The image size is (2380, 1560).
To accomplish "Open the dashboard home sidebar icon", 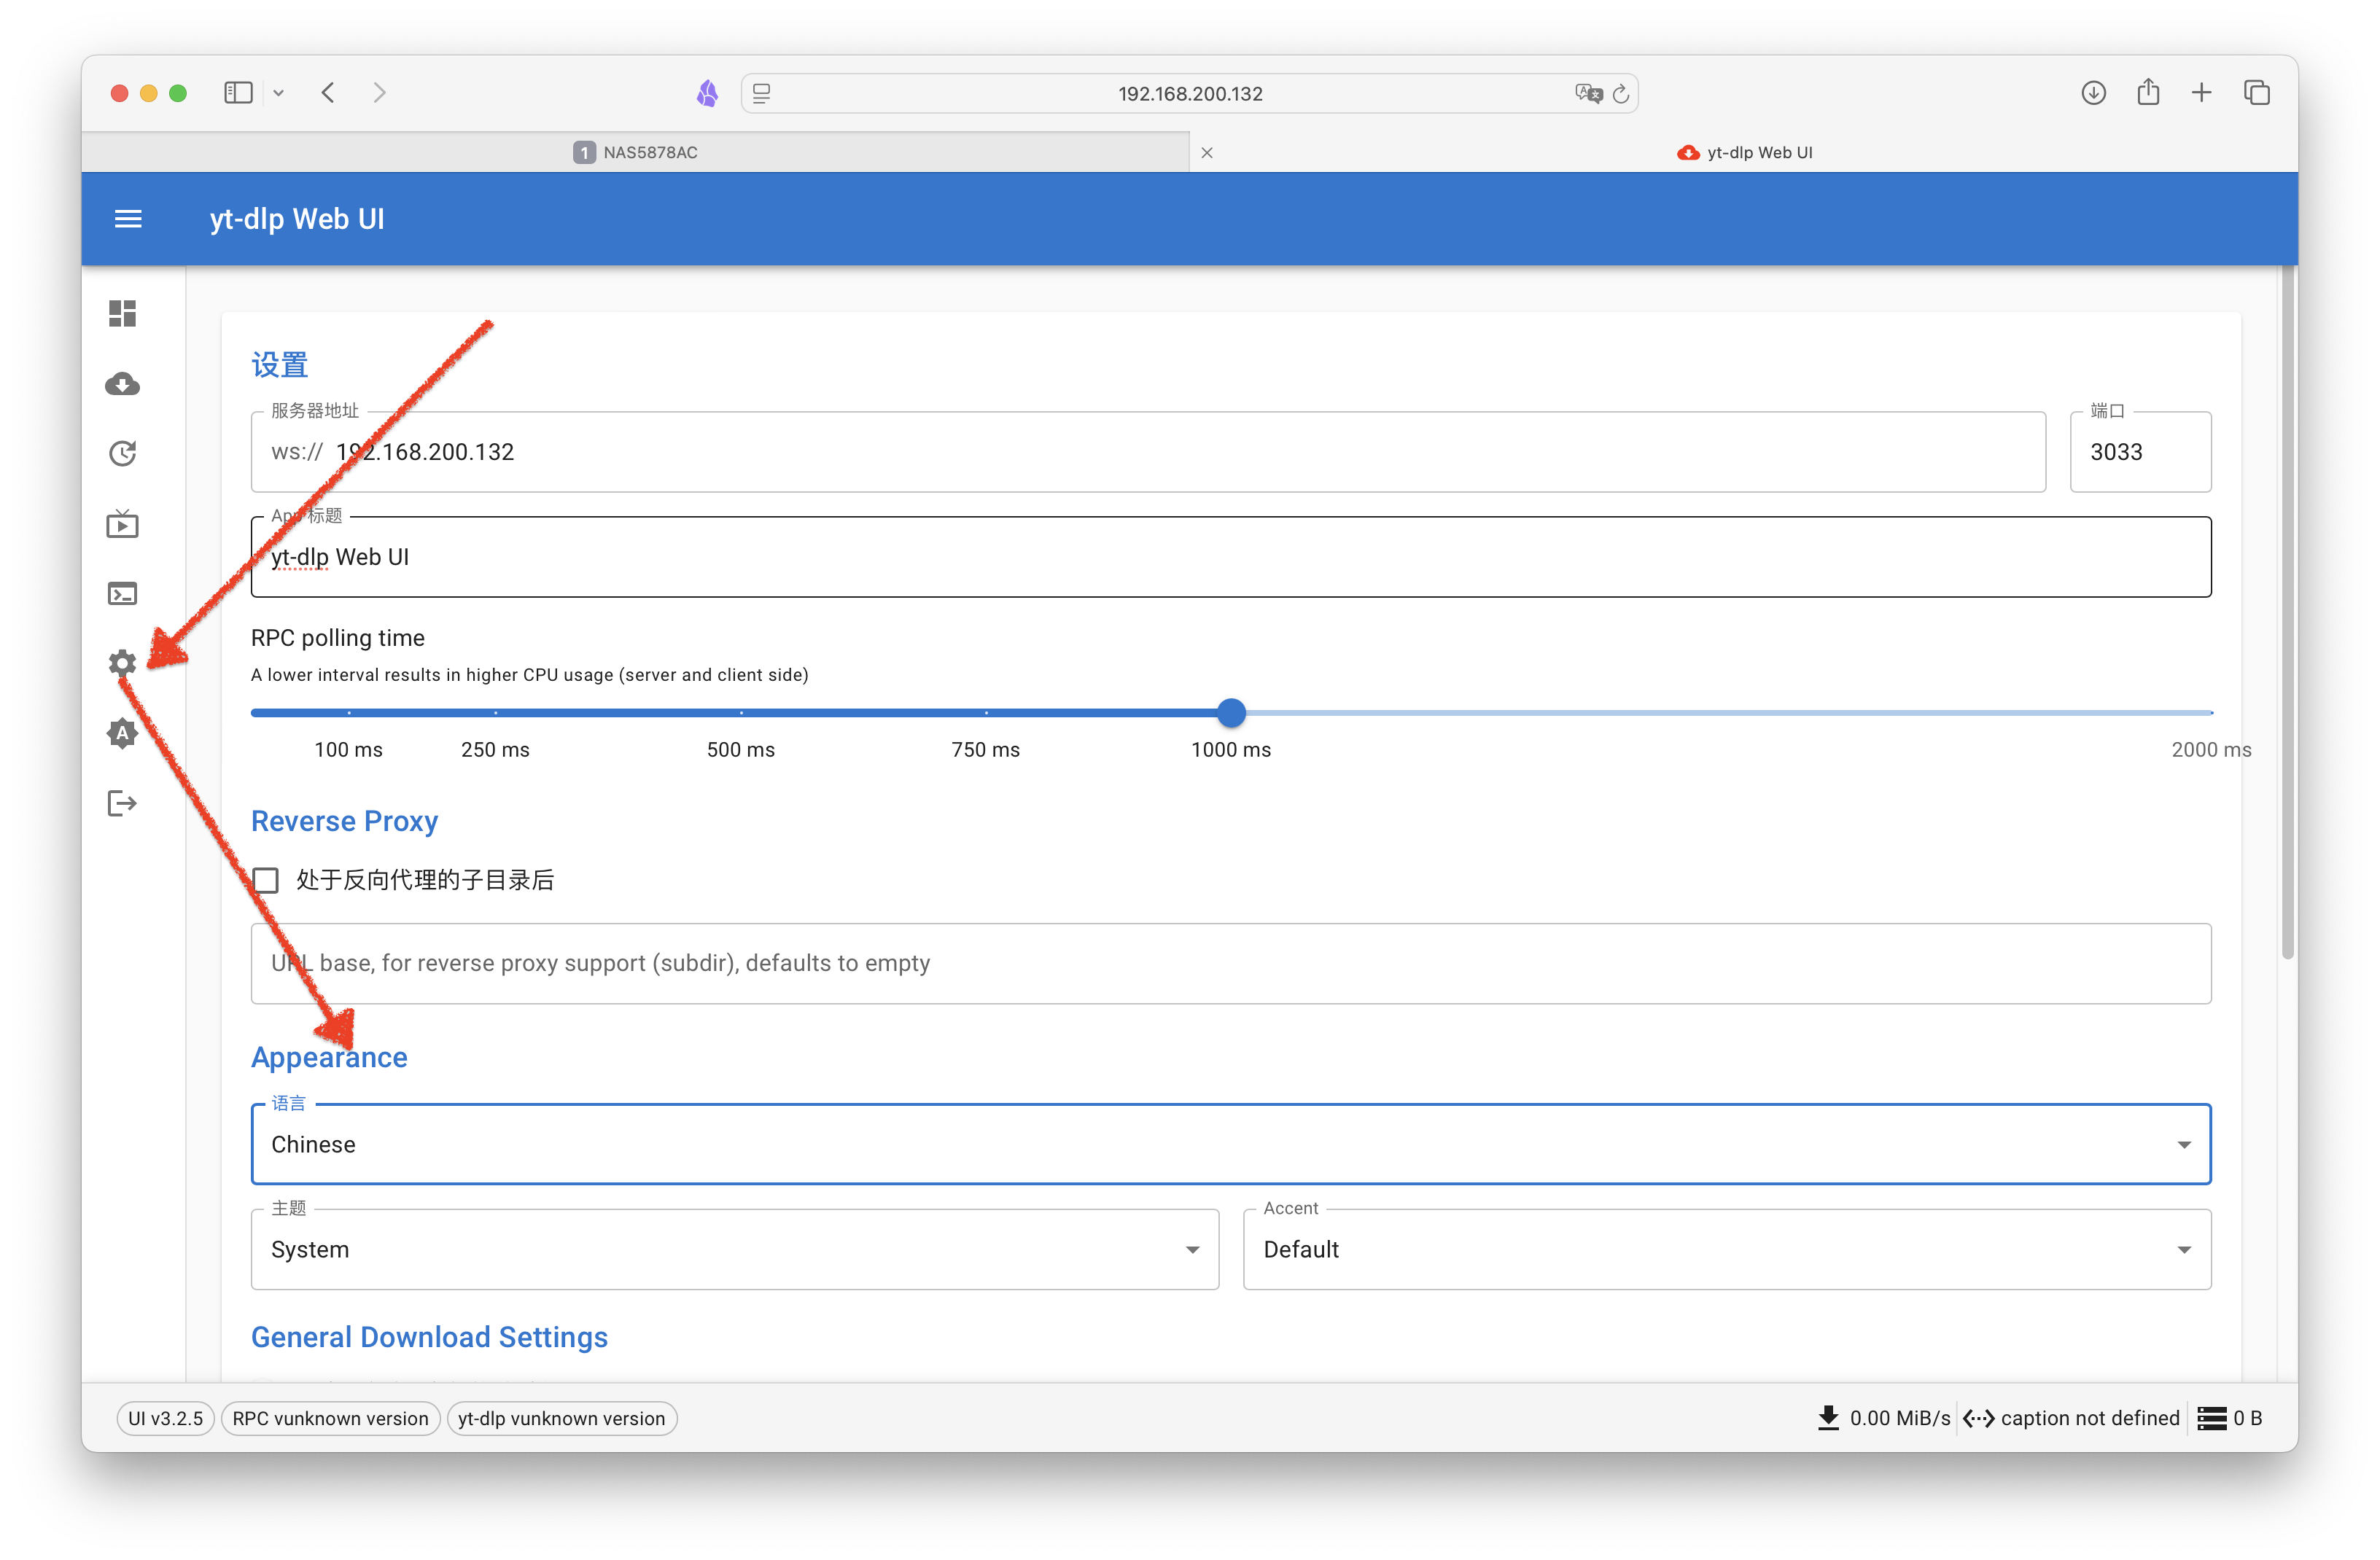I will pyautogui.click(x=122, y=314).
